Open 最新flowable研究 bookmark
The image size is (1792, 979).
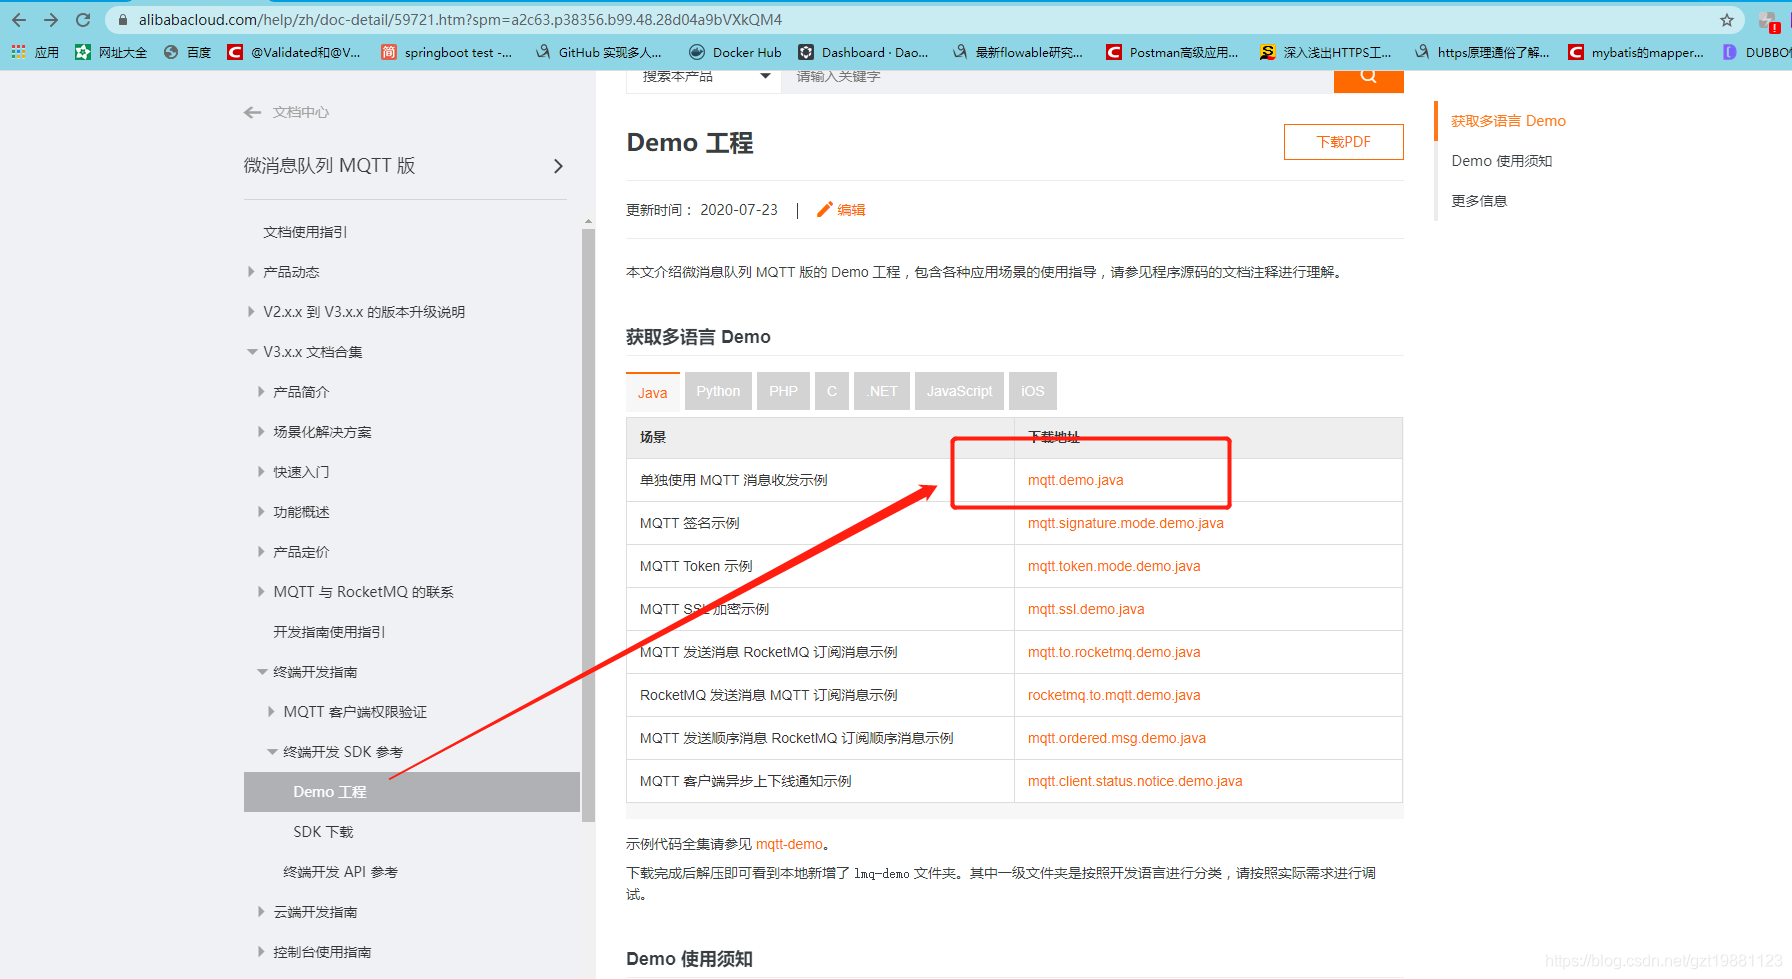coord(1017,52)
